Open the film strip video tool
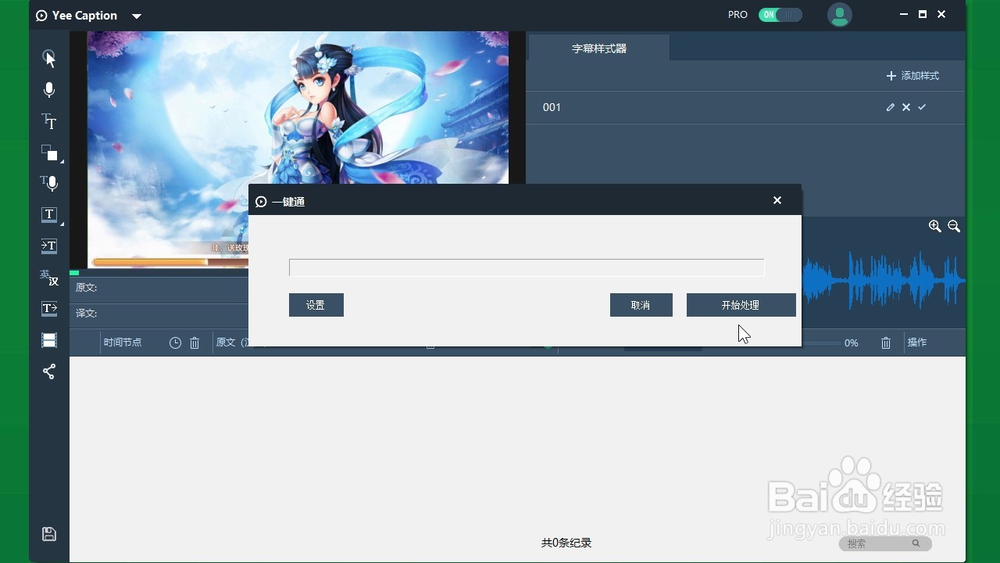This screenshot has width=1000, height=563. coord(49,340)
